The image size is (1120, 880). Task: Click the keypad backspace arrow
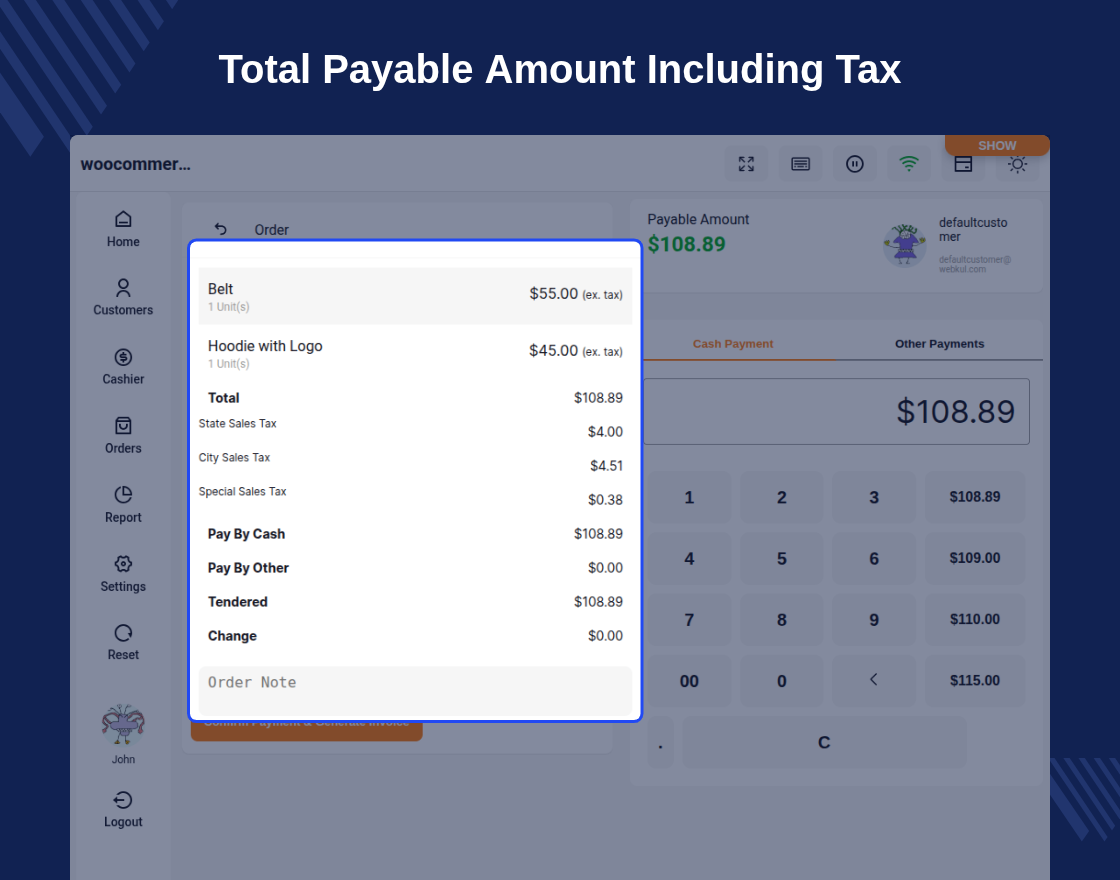874,680
